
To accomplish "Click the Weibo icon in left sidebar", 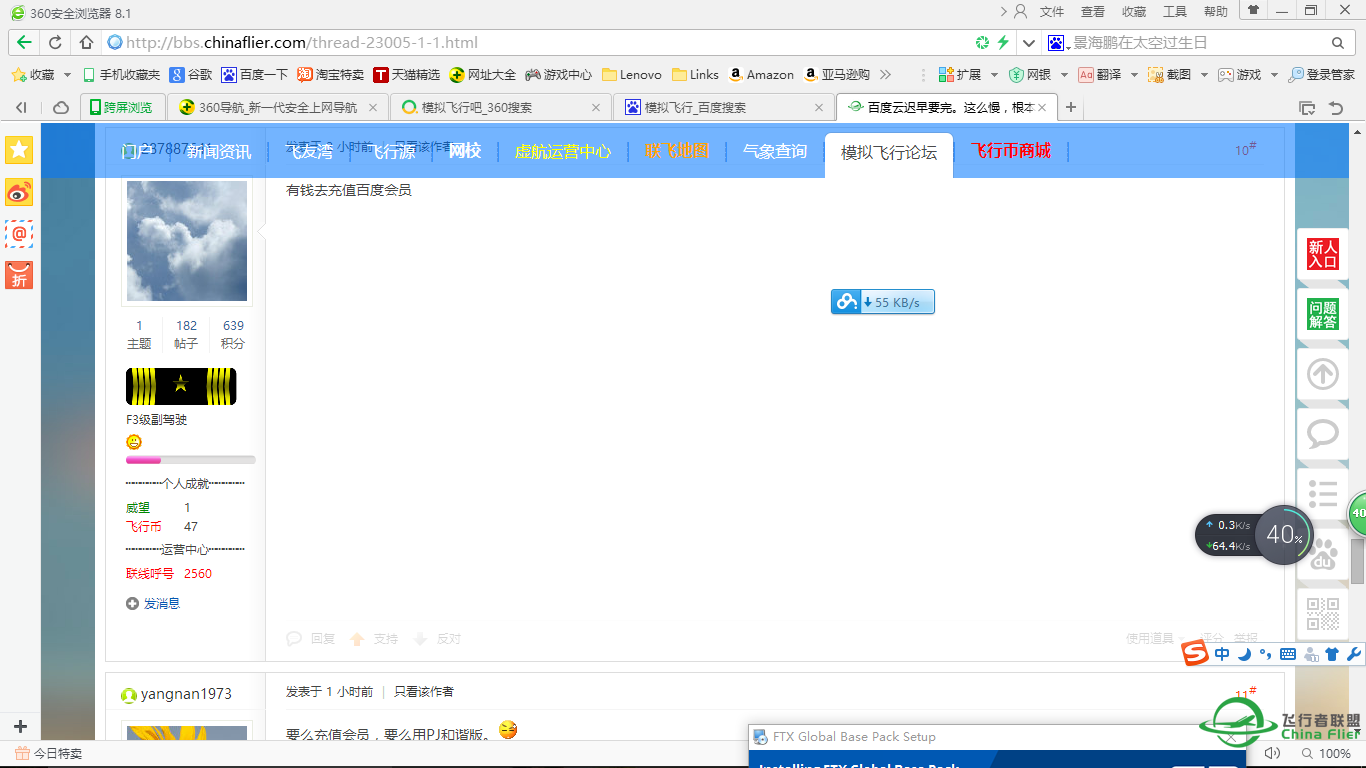I will pos(19,192).
